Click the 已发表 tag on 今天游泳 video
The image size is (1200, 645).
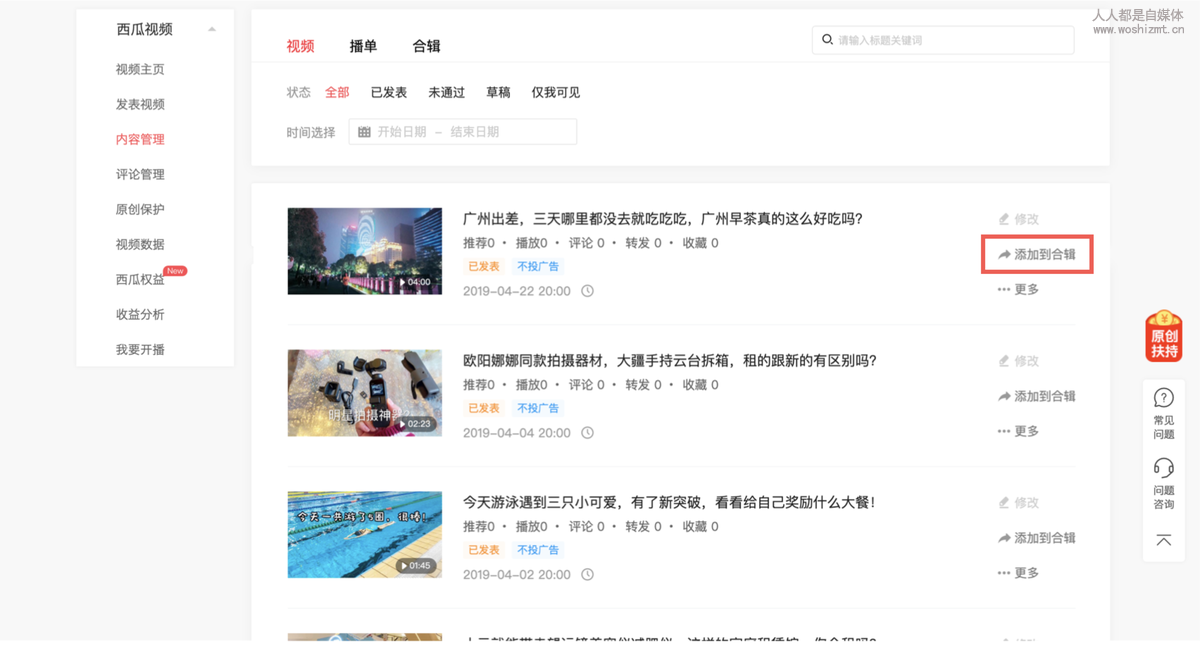pyautogui.click(x=484, y=551)
